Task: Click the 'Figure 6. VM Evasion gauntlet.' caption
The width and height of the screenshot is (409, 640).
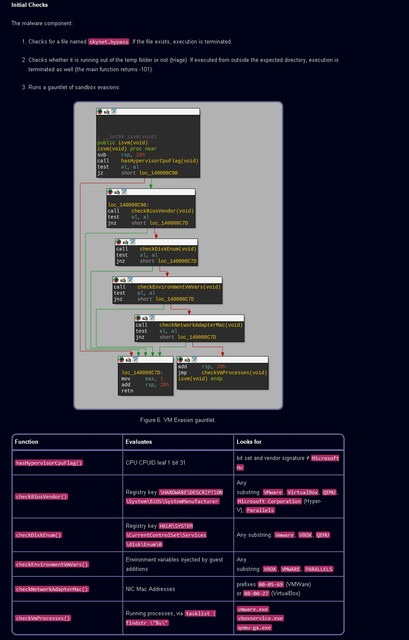Action: click(178, 420)
